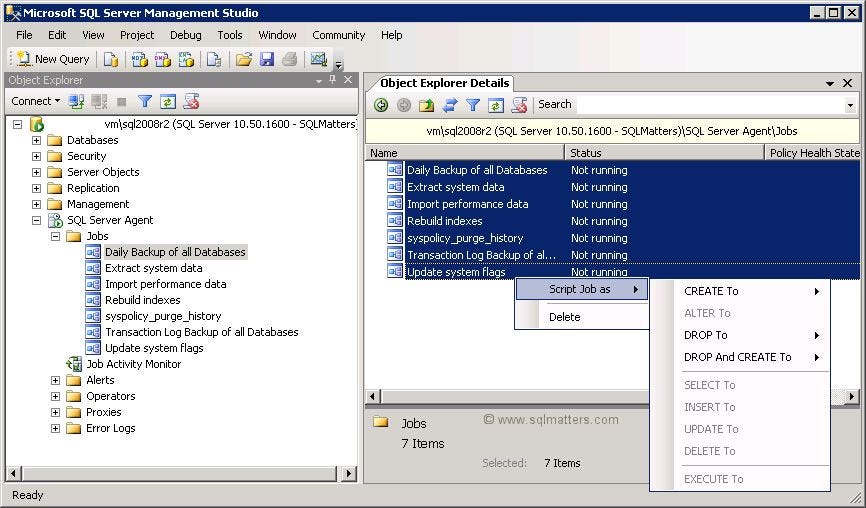Choose CREATE To in the script submenu
Screen dimensions: 866x508
coord(740,291)
